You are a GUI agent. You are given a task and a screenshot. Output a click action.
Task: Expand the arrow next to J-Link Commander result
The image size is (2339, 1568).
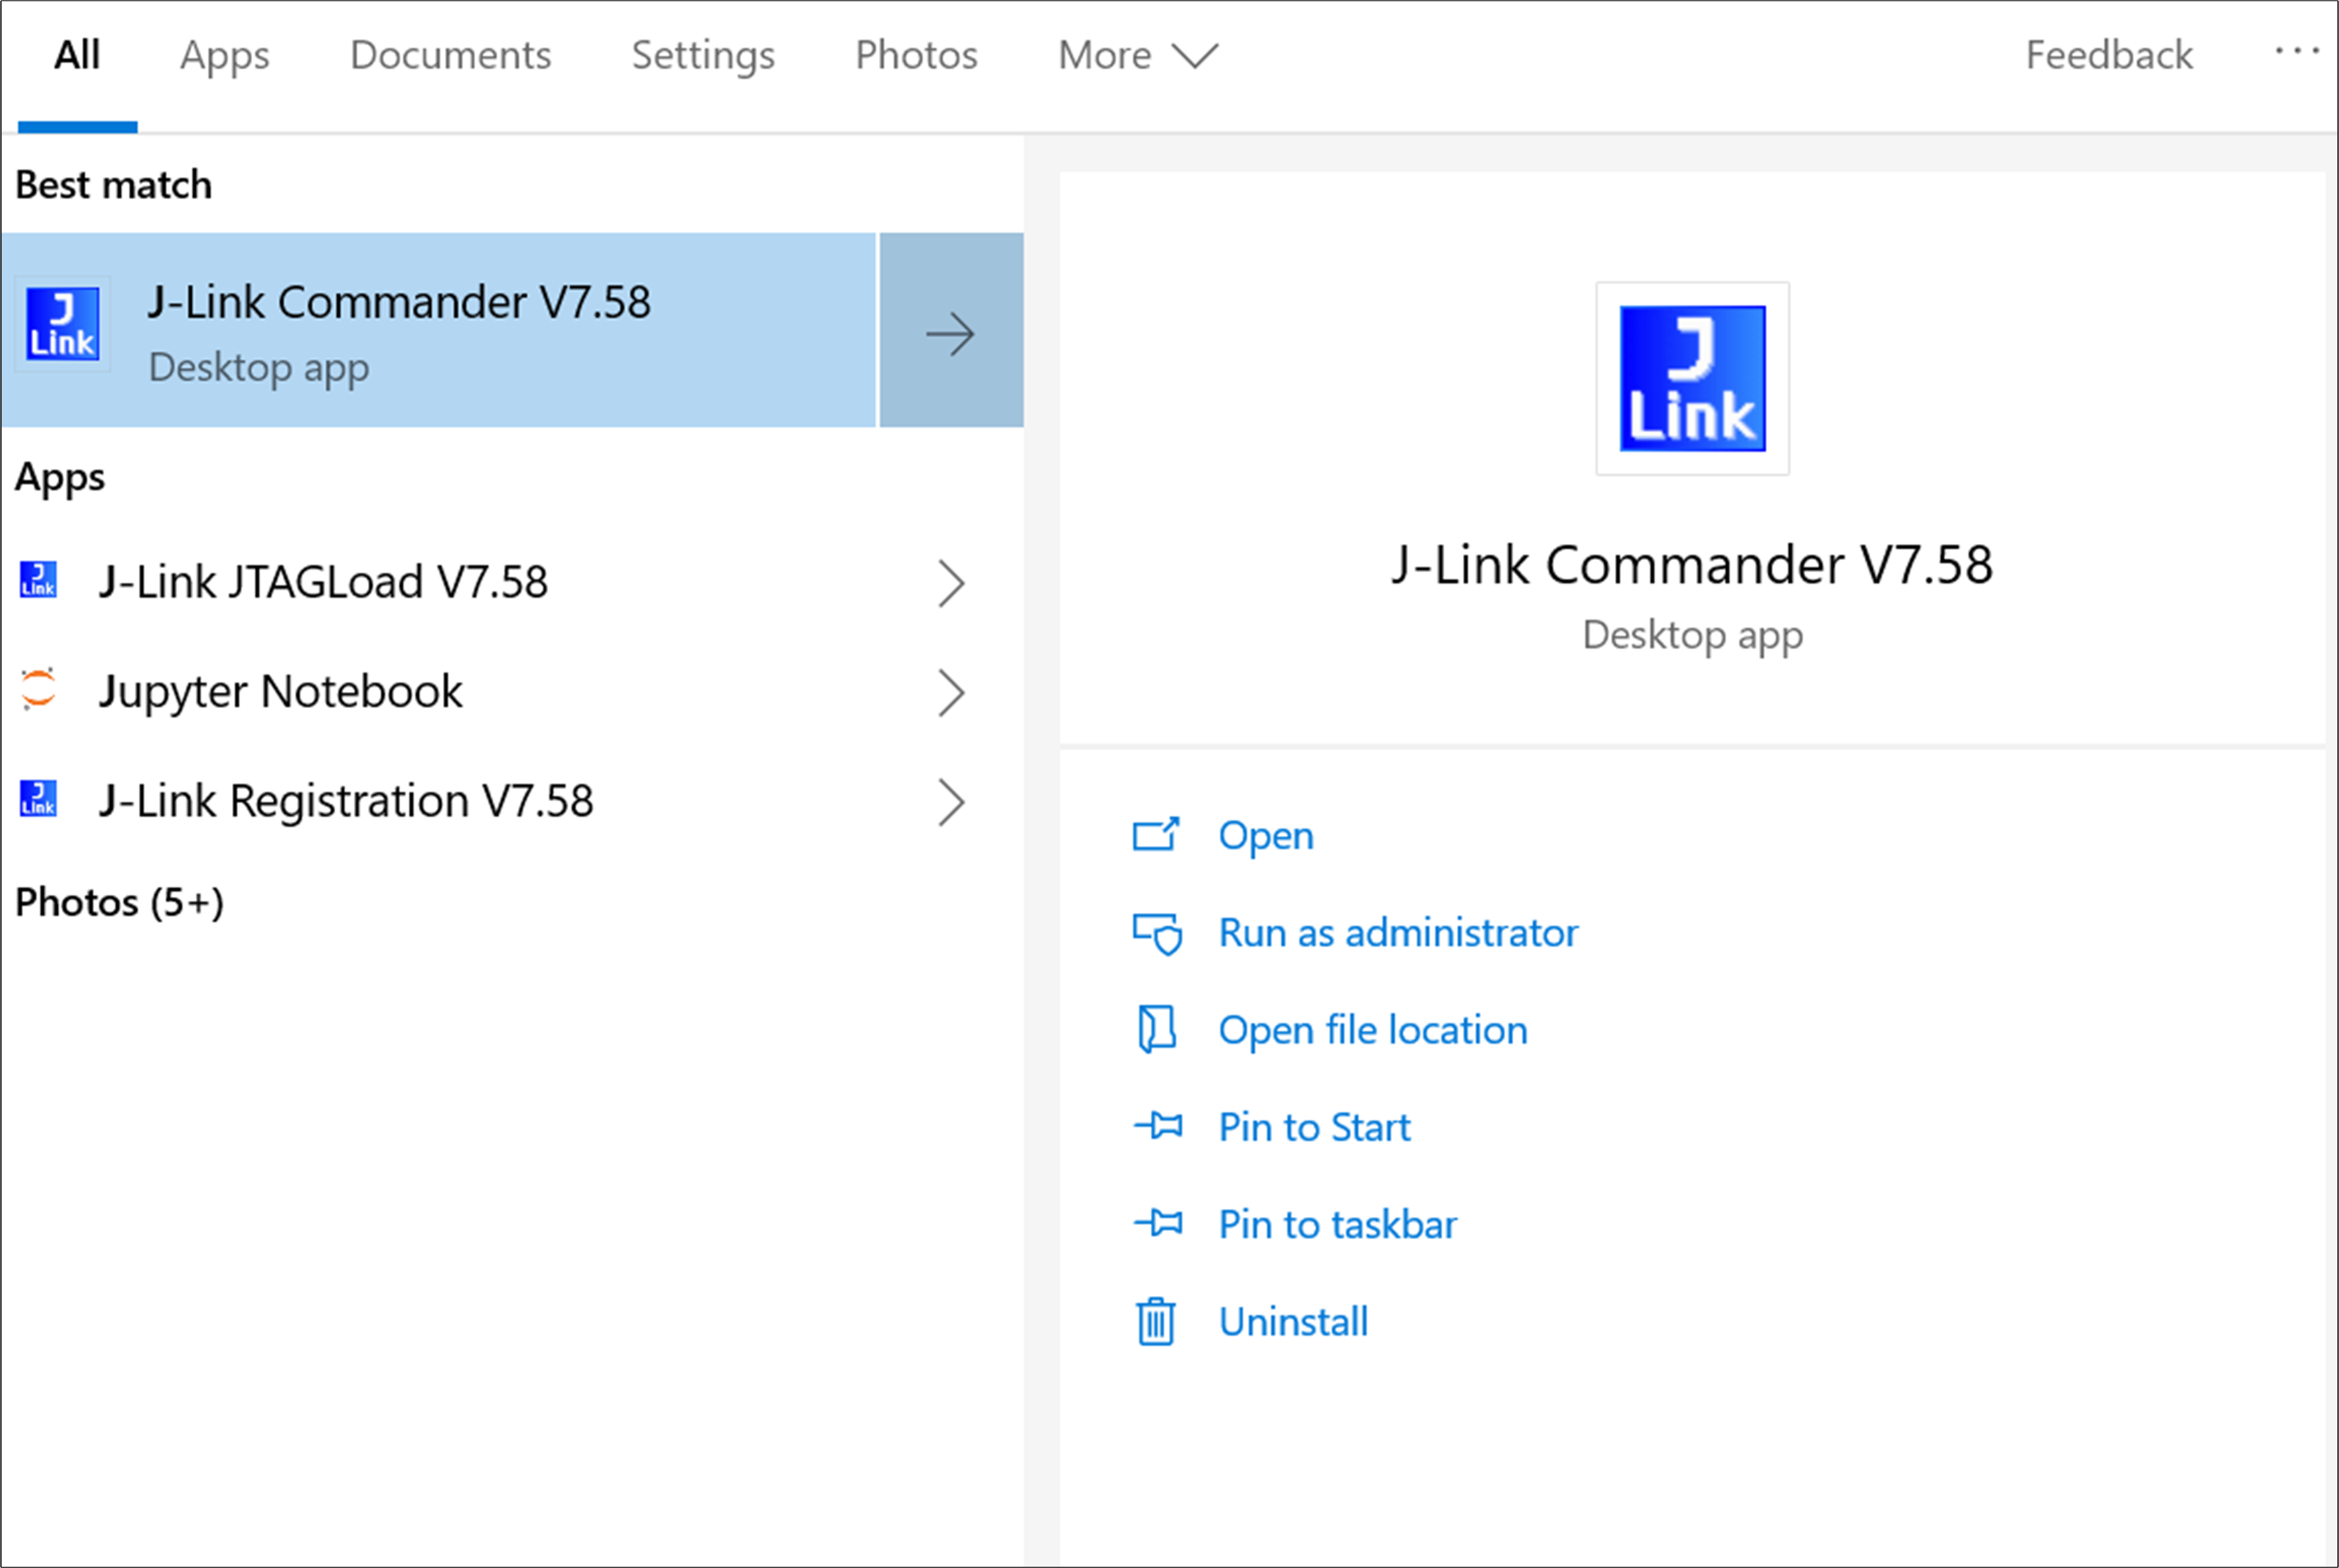[951, 331]
